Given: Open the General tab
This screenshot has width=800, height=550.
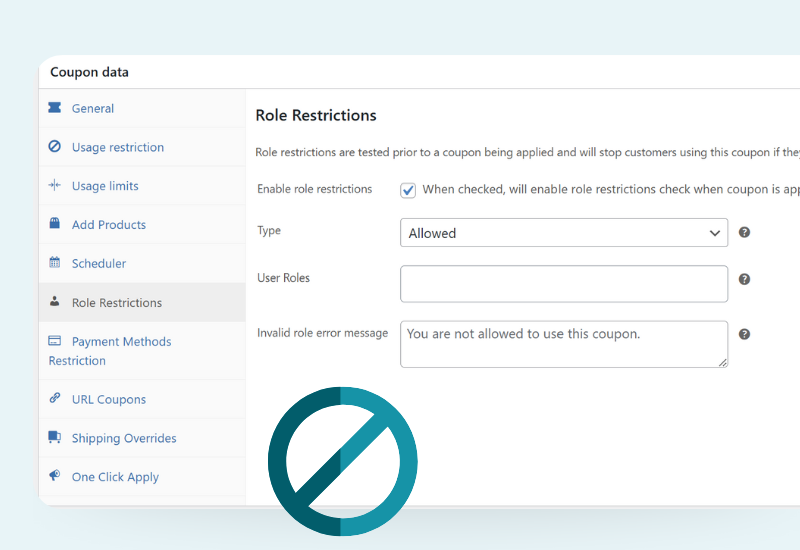Looking at the screenshot, I should pos(142,108).
